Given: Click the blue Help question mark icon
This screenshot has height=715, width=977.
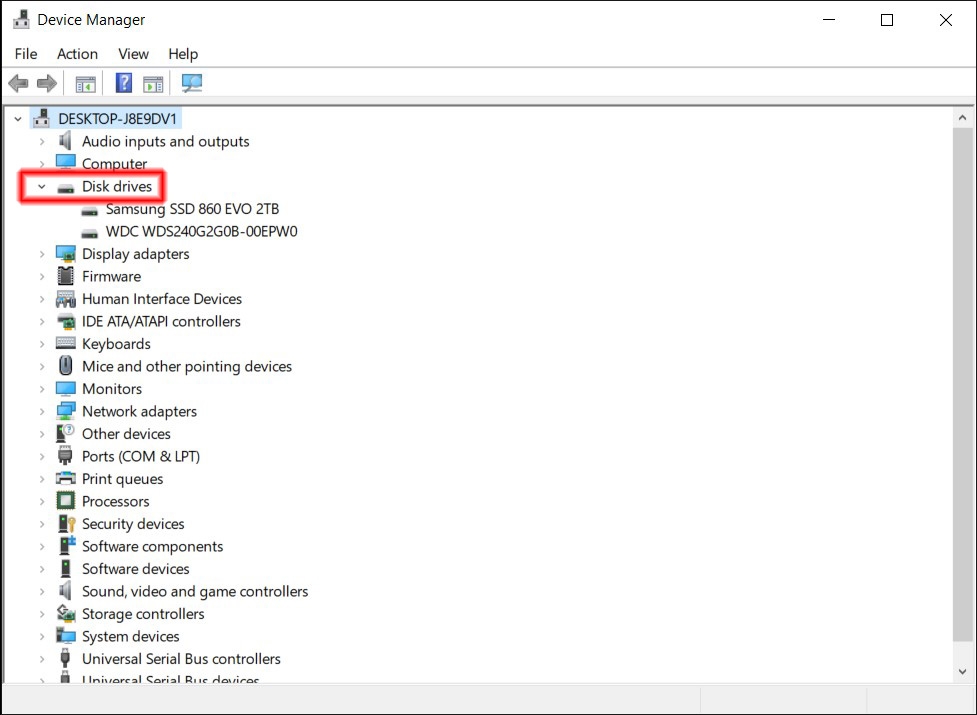Looking at the screenshot, I should click(123, 83).
